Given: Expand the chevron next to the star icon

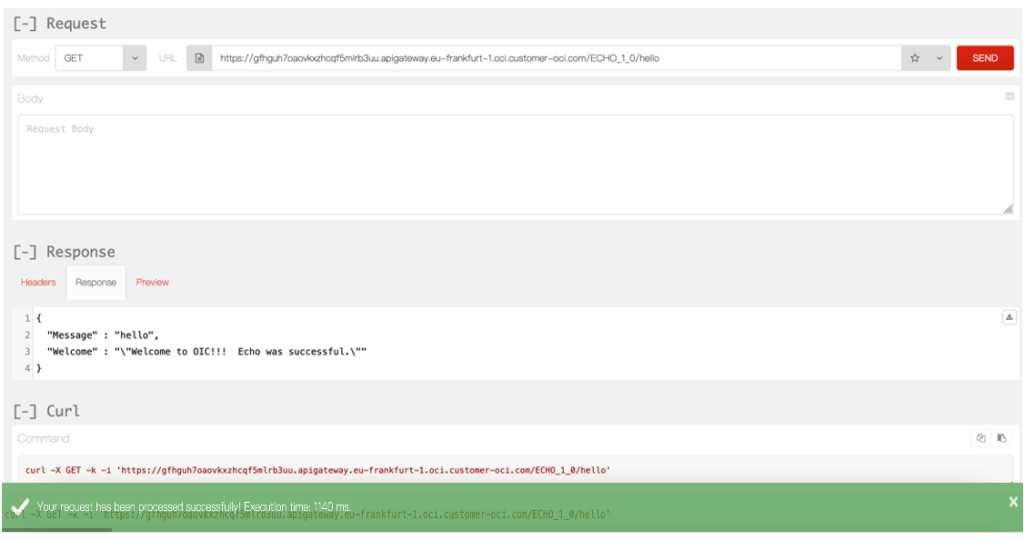Looking at the screenshot, I should [x=939, y=58].
